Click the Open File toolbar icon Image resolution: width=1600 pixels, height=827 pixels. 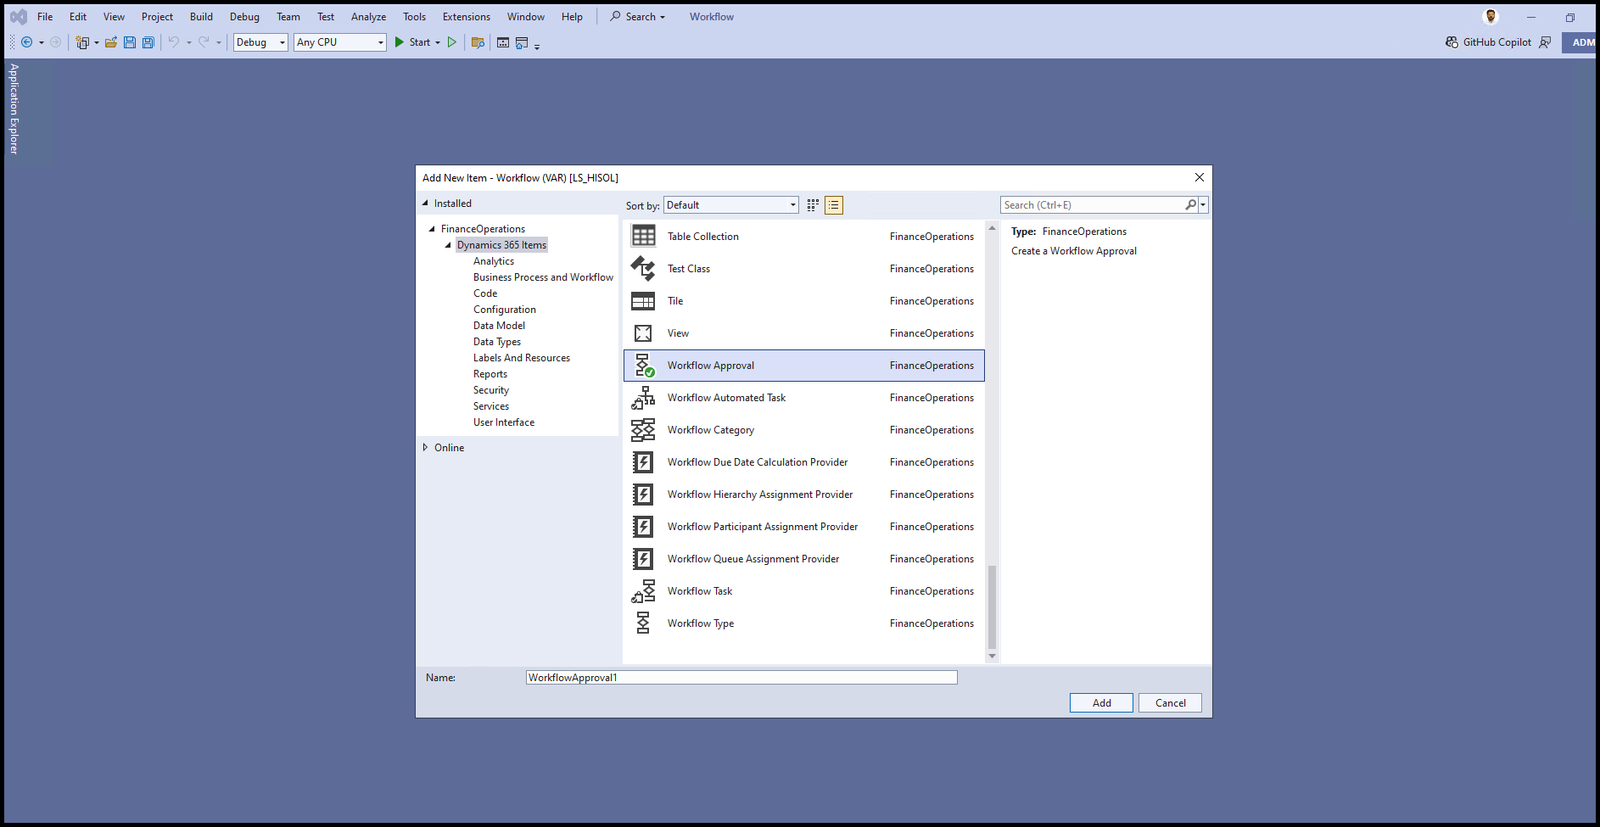tap(111, 42)
